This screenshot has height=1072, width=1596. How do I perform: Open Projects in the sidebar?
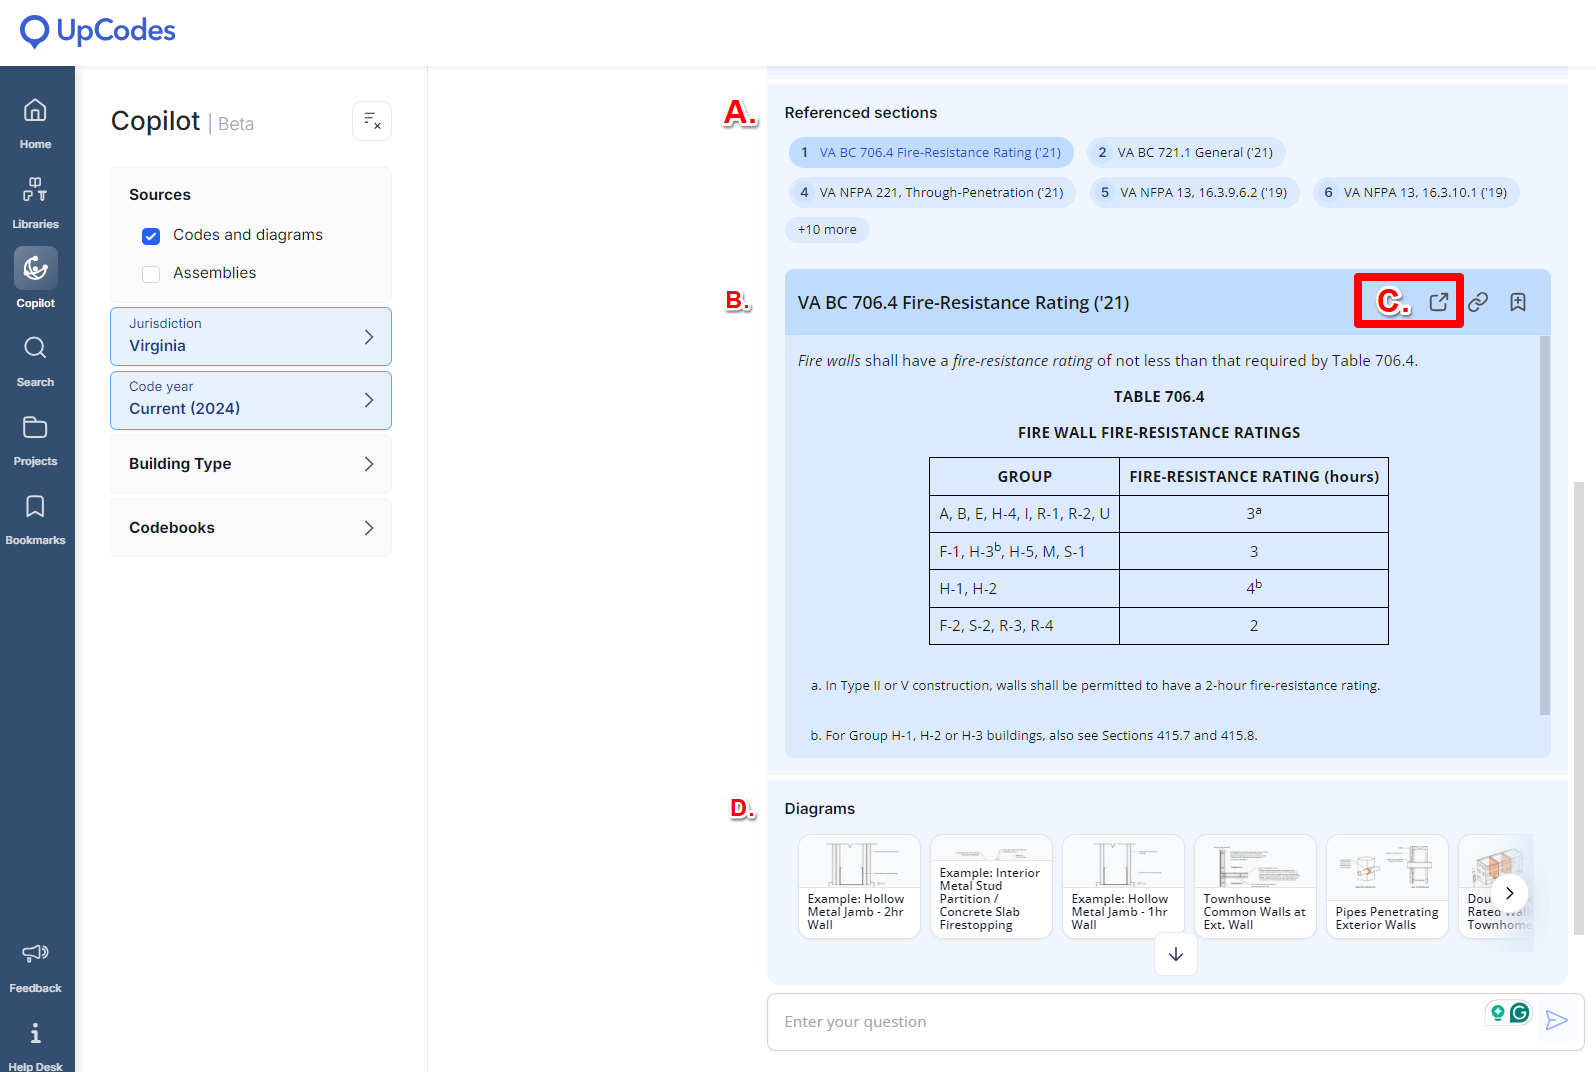35,440
